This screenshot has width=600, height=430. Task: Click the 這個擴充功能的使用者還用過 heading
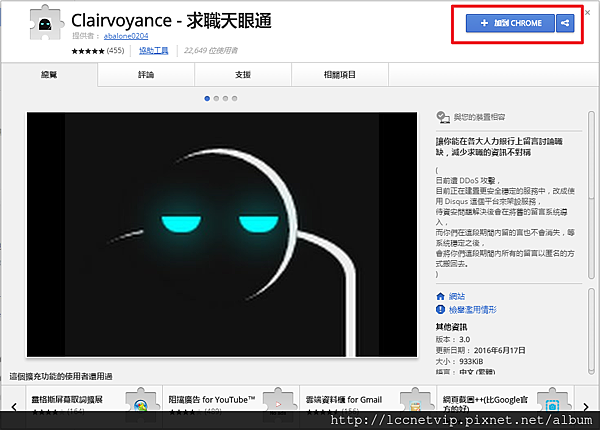click(x=61, y=376)
